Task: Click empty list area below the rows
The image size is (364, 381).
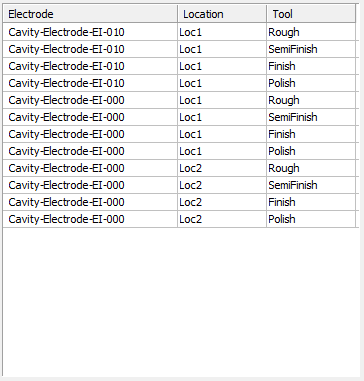Action: coord(180,302)
